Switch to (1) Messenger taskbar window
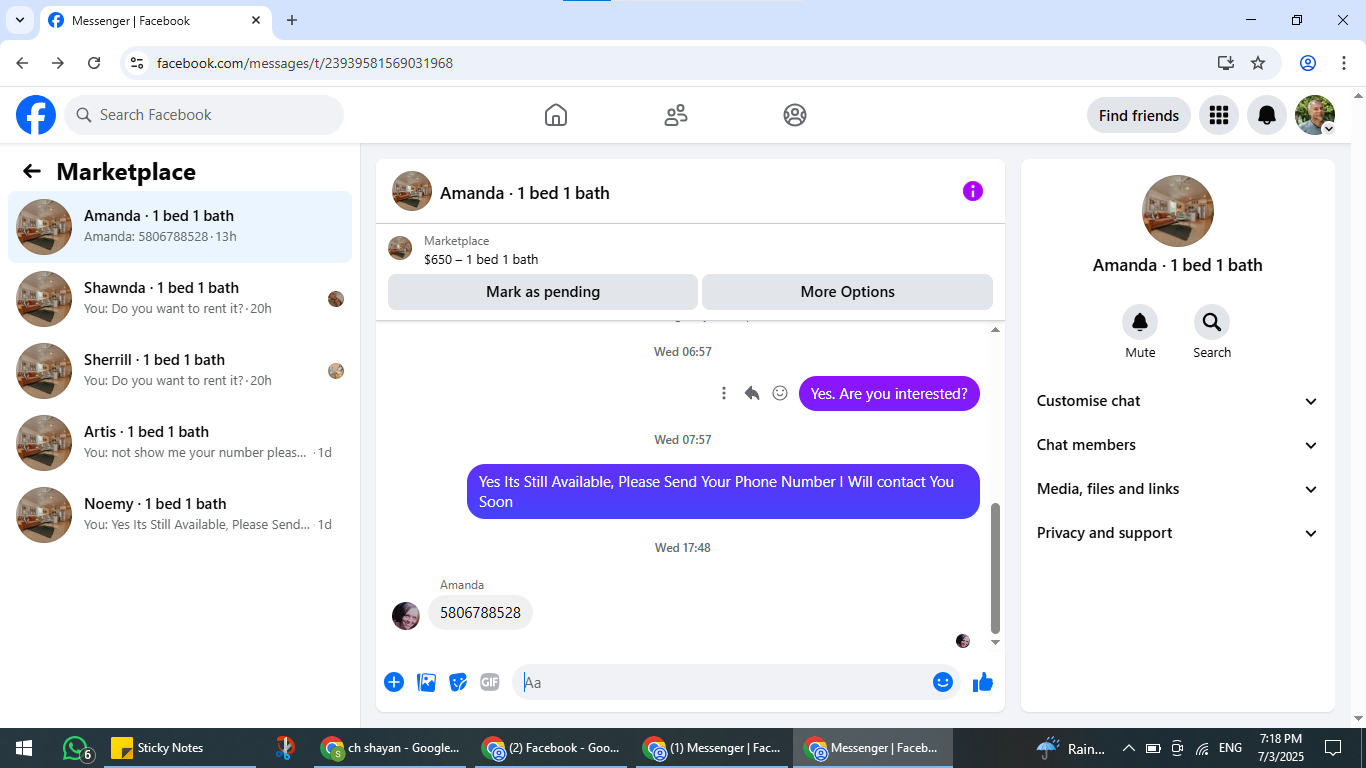 (x=713, y=748)
